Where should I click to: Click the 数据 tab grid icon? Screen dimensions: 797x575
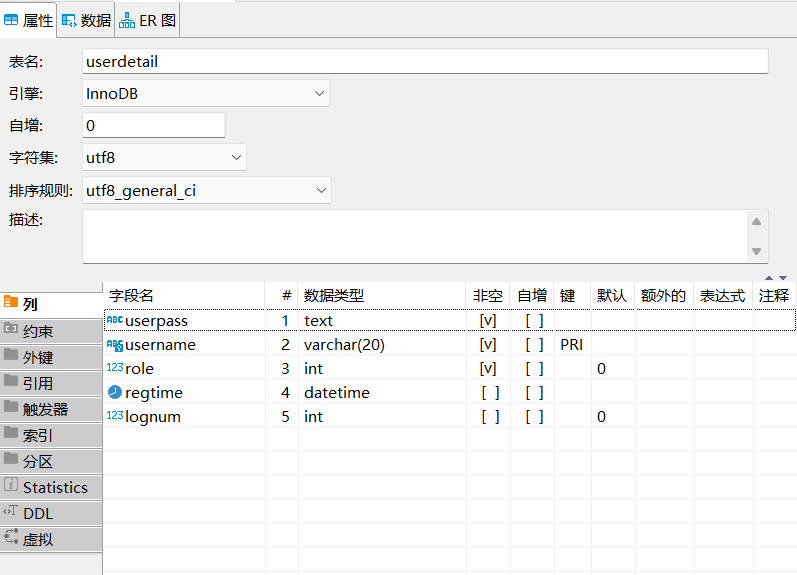69,21
